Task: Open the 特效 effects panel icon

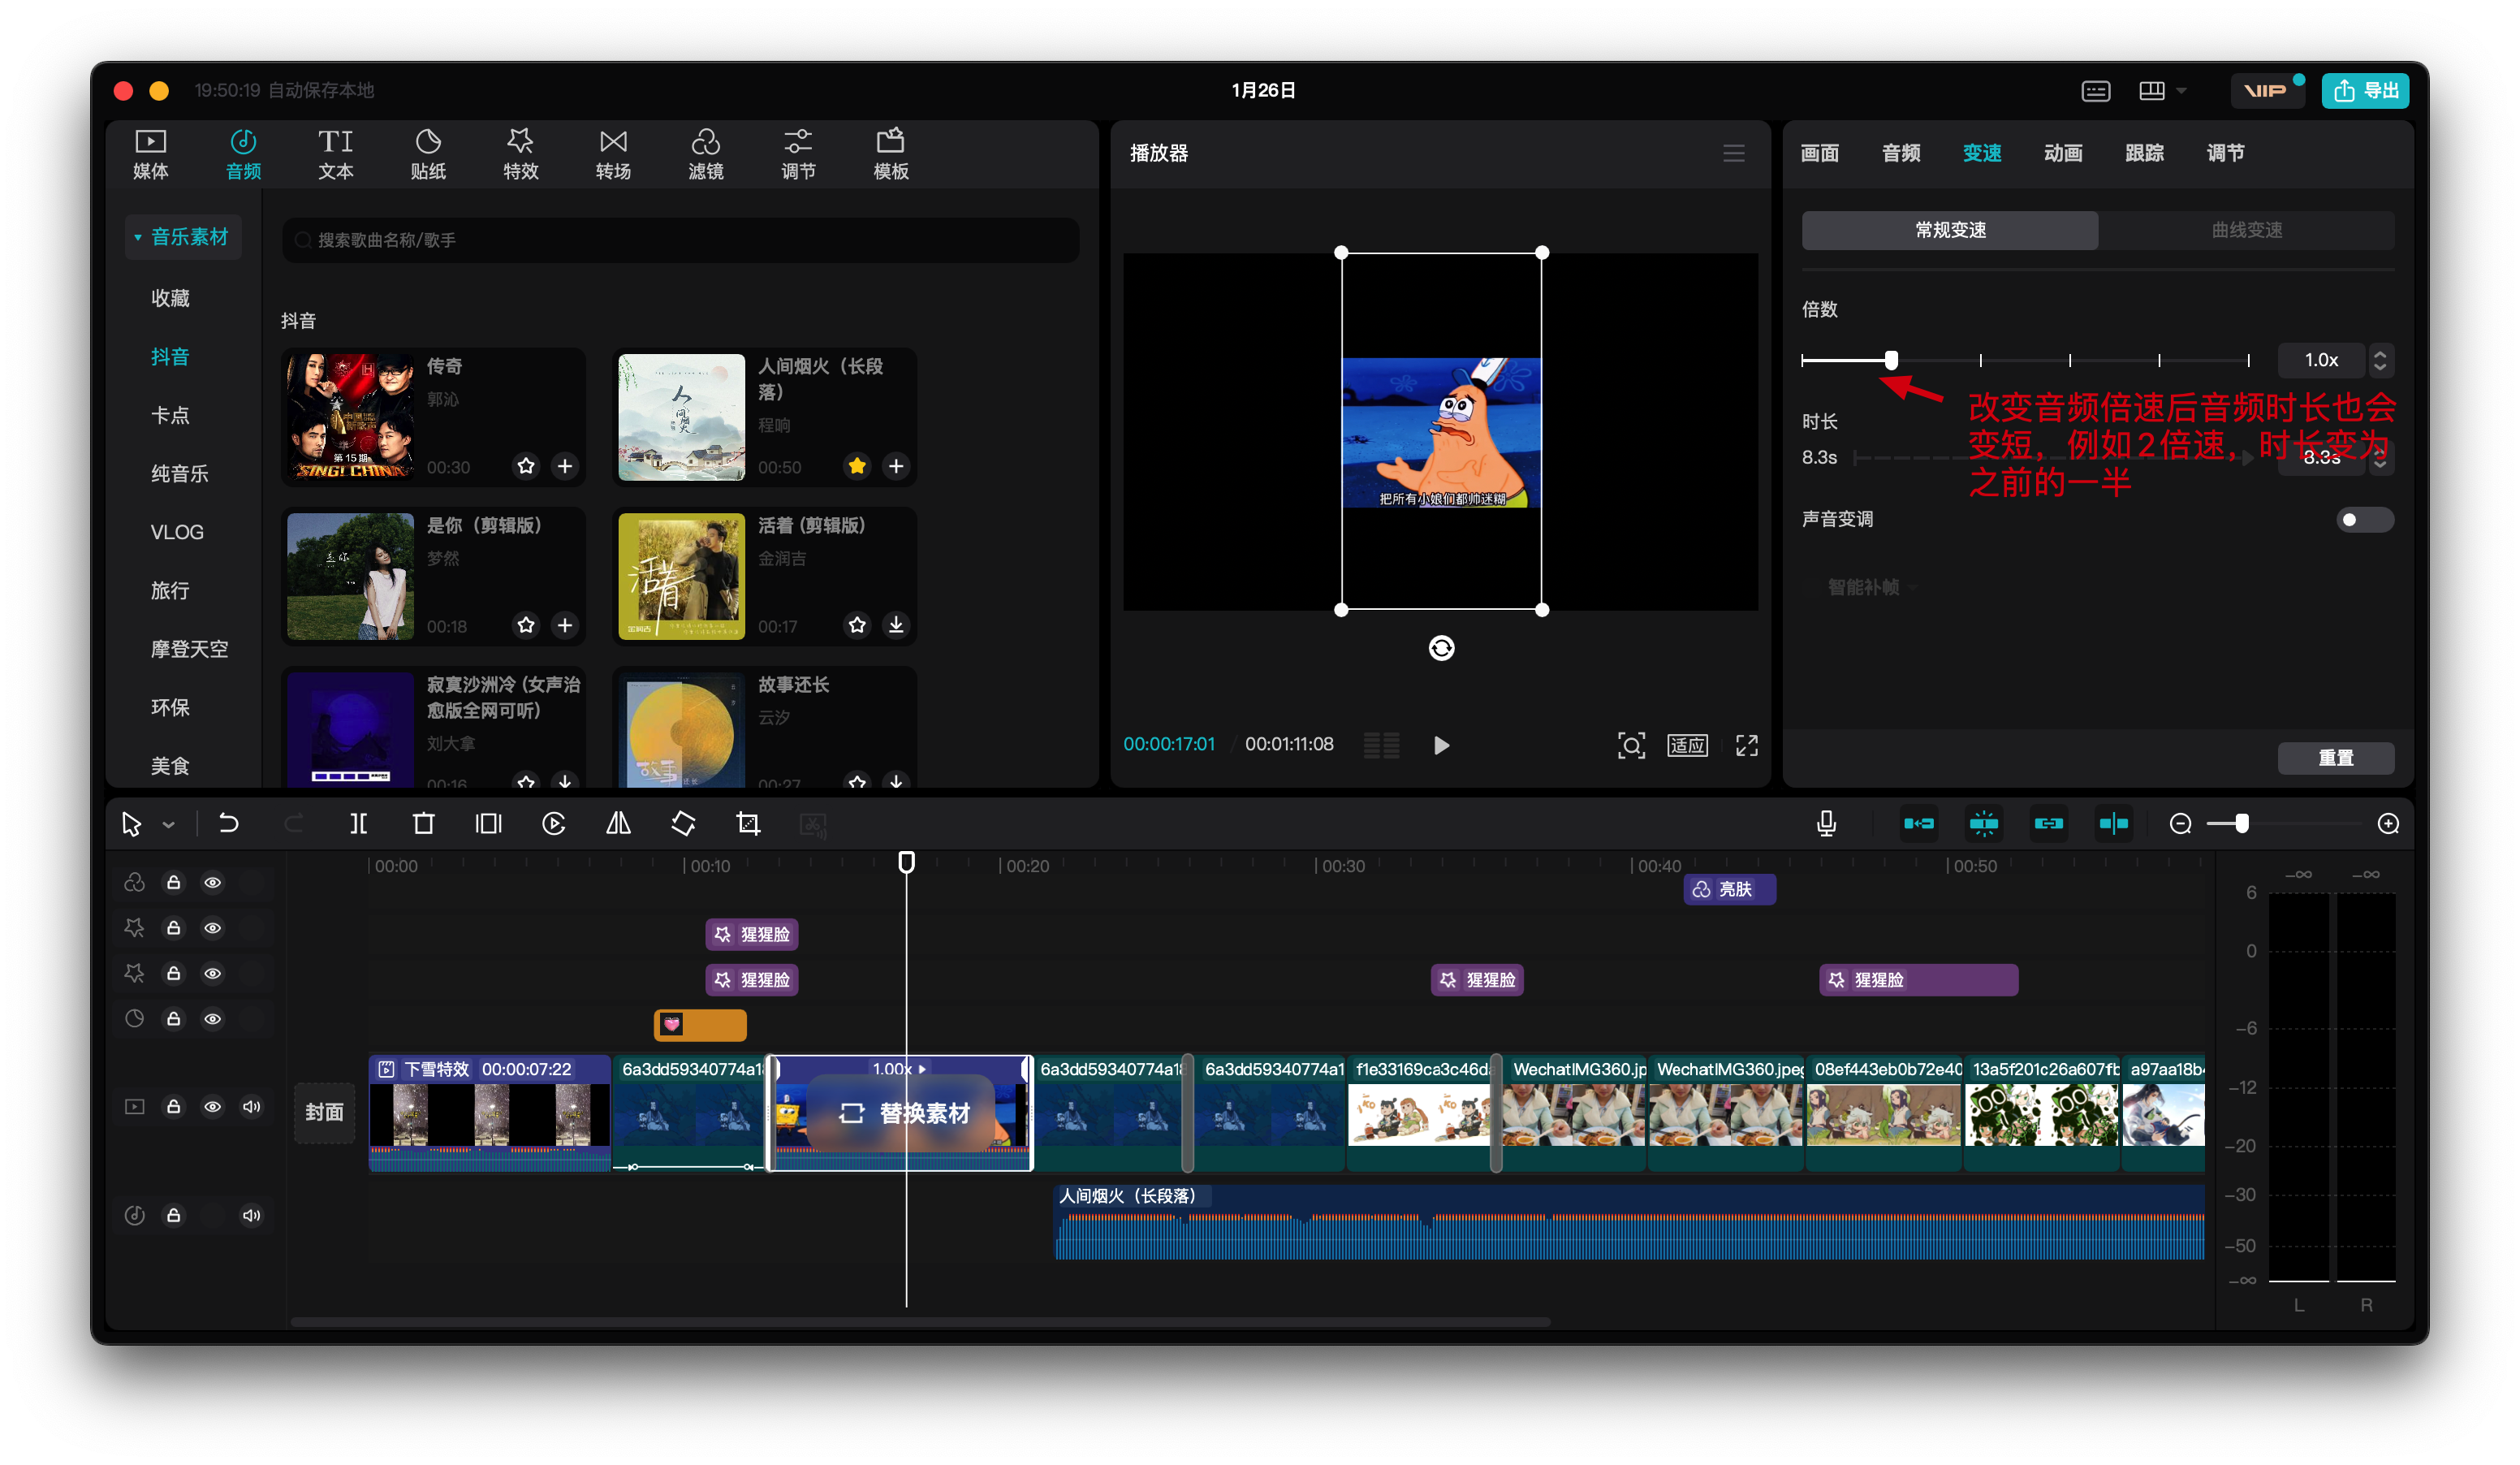Action: (x=520, y=153)
